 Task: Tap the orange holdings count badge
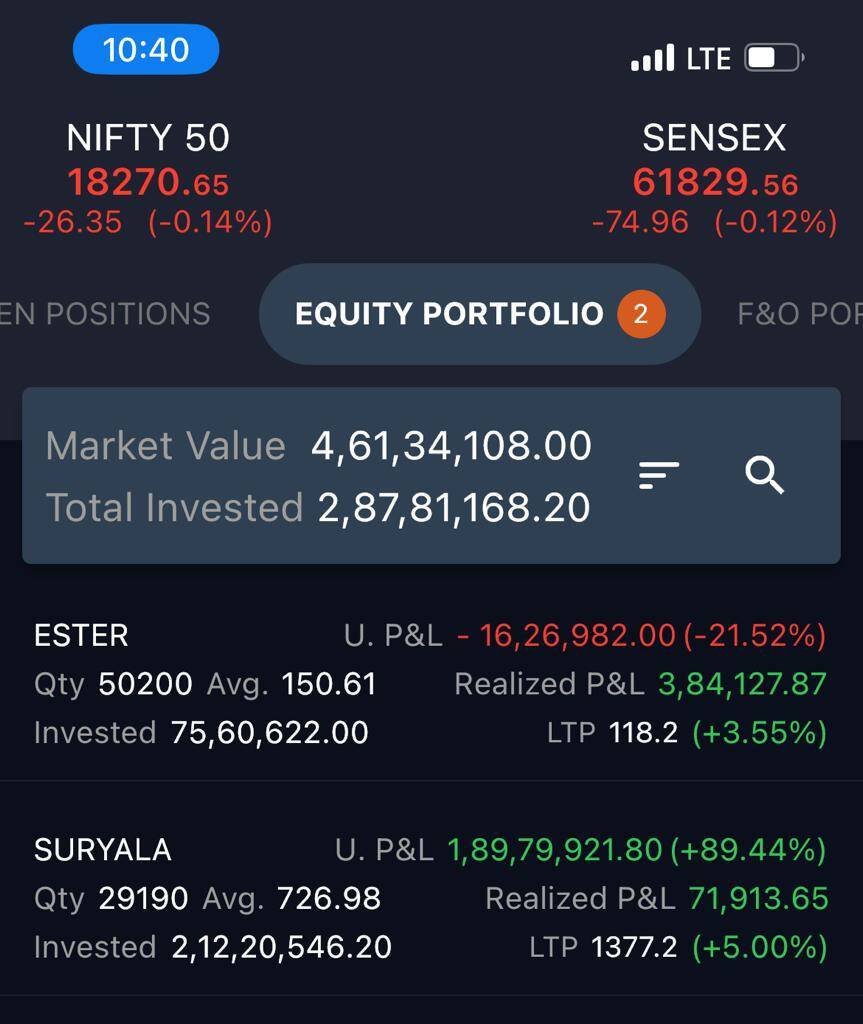(x=641, y=314)
